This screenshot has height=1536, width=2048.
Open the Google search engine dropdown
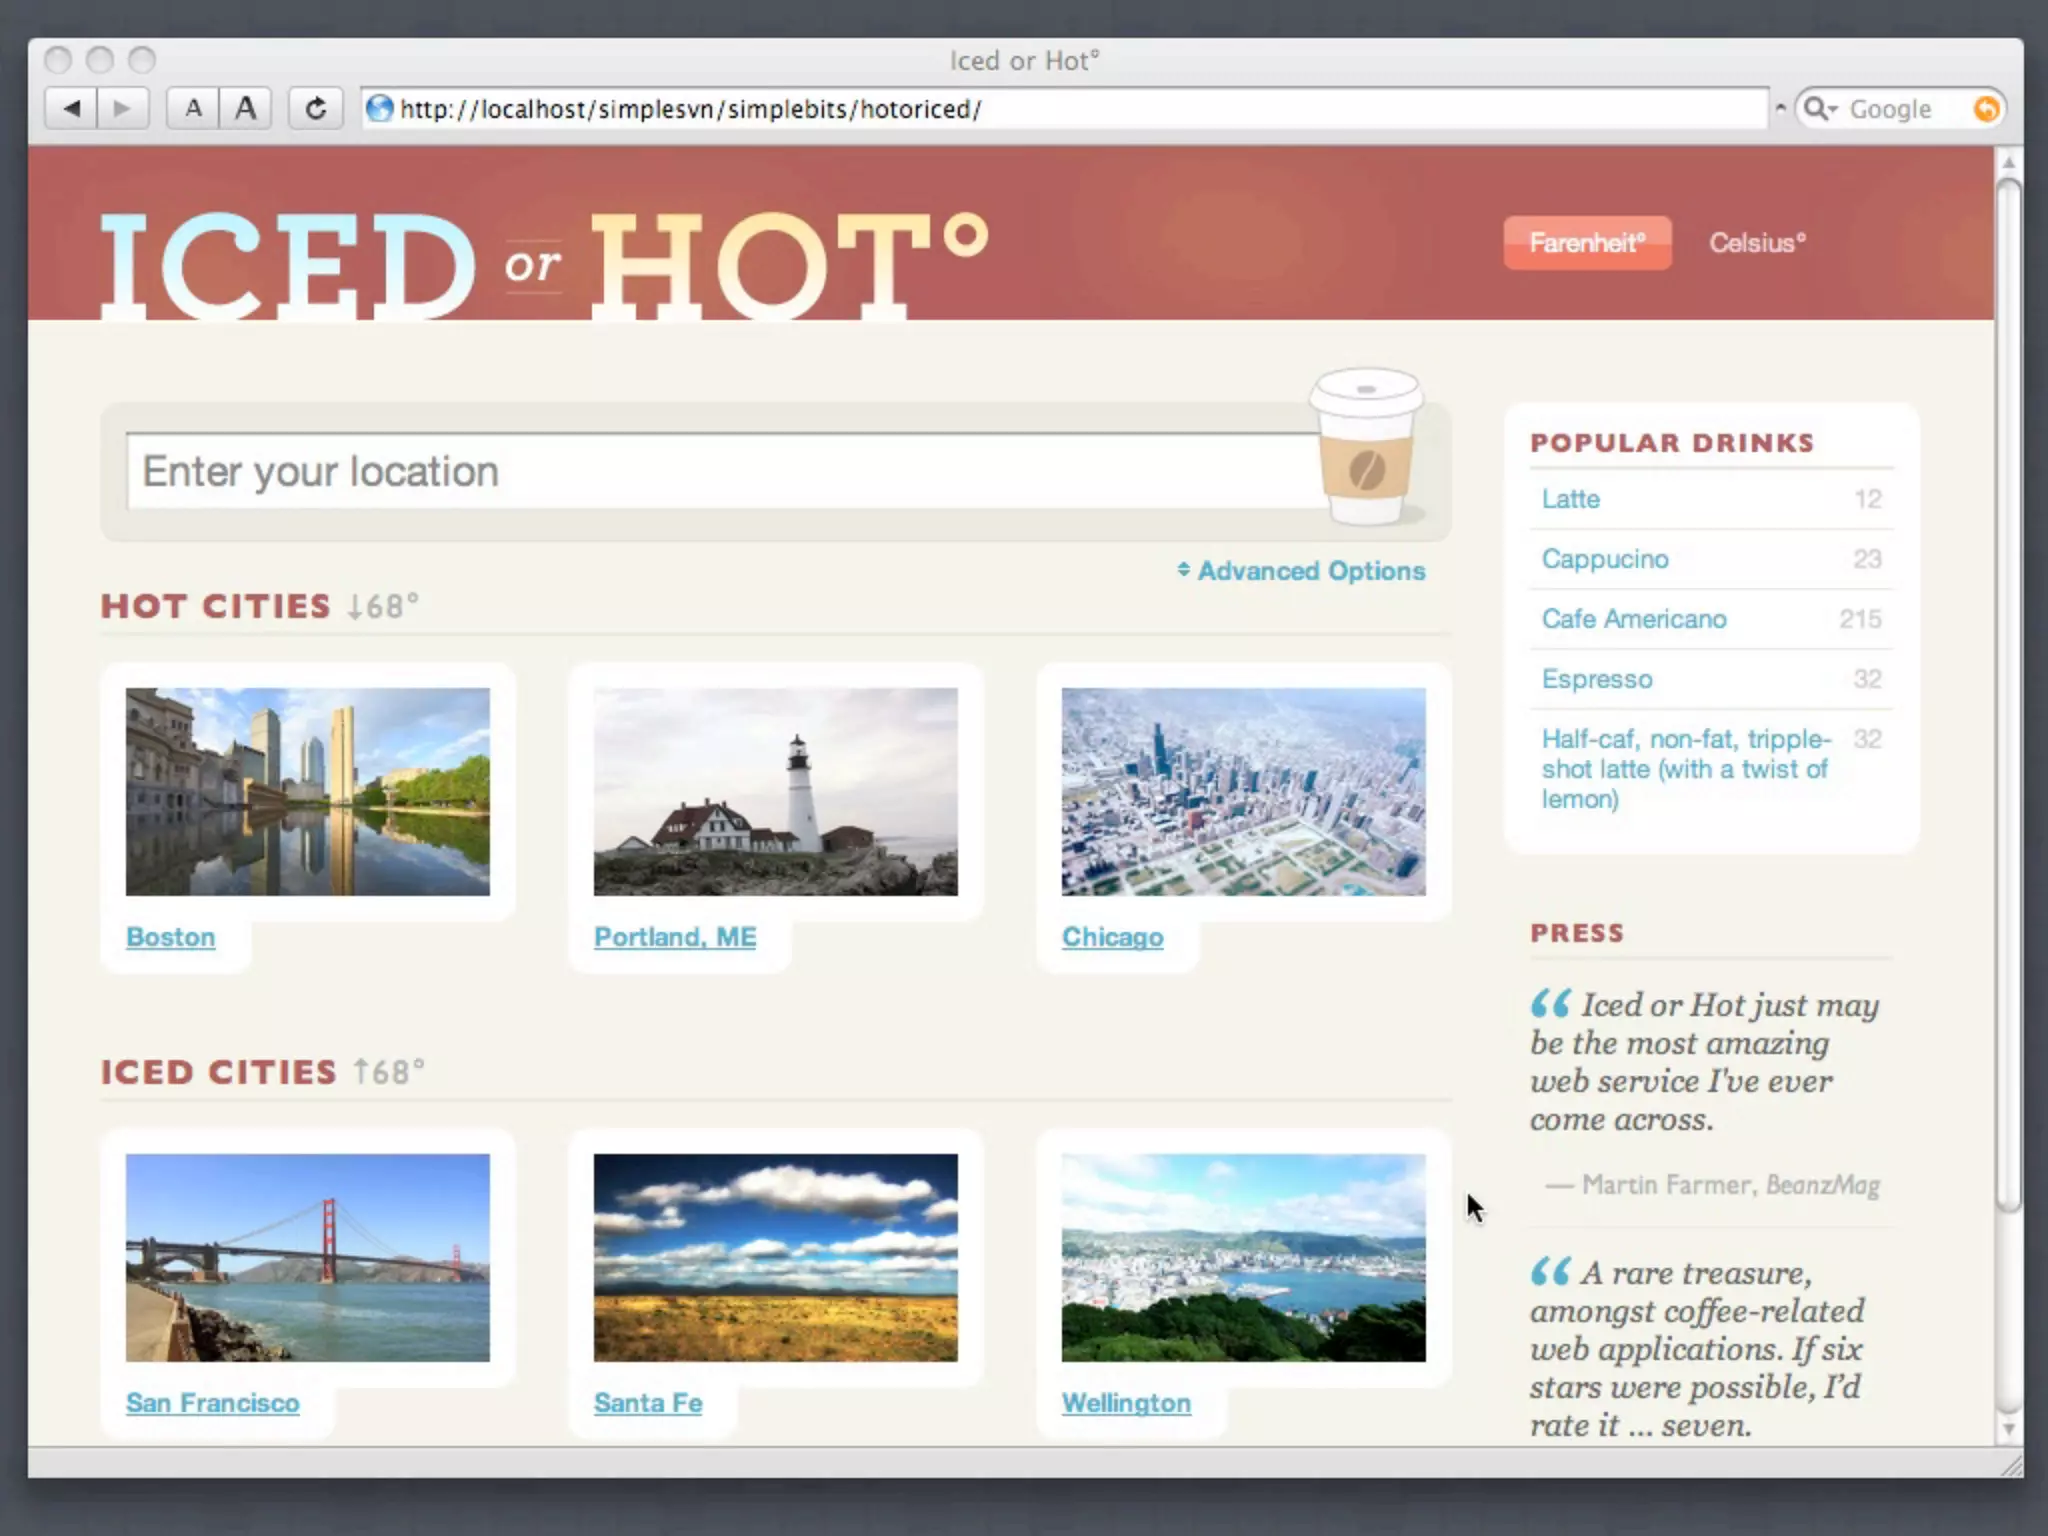pos(1821,108)
